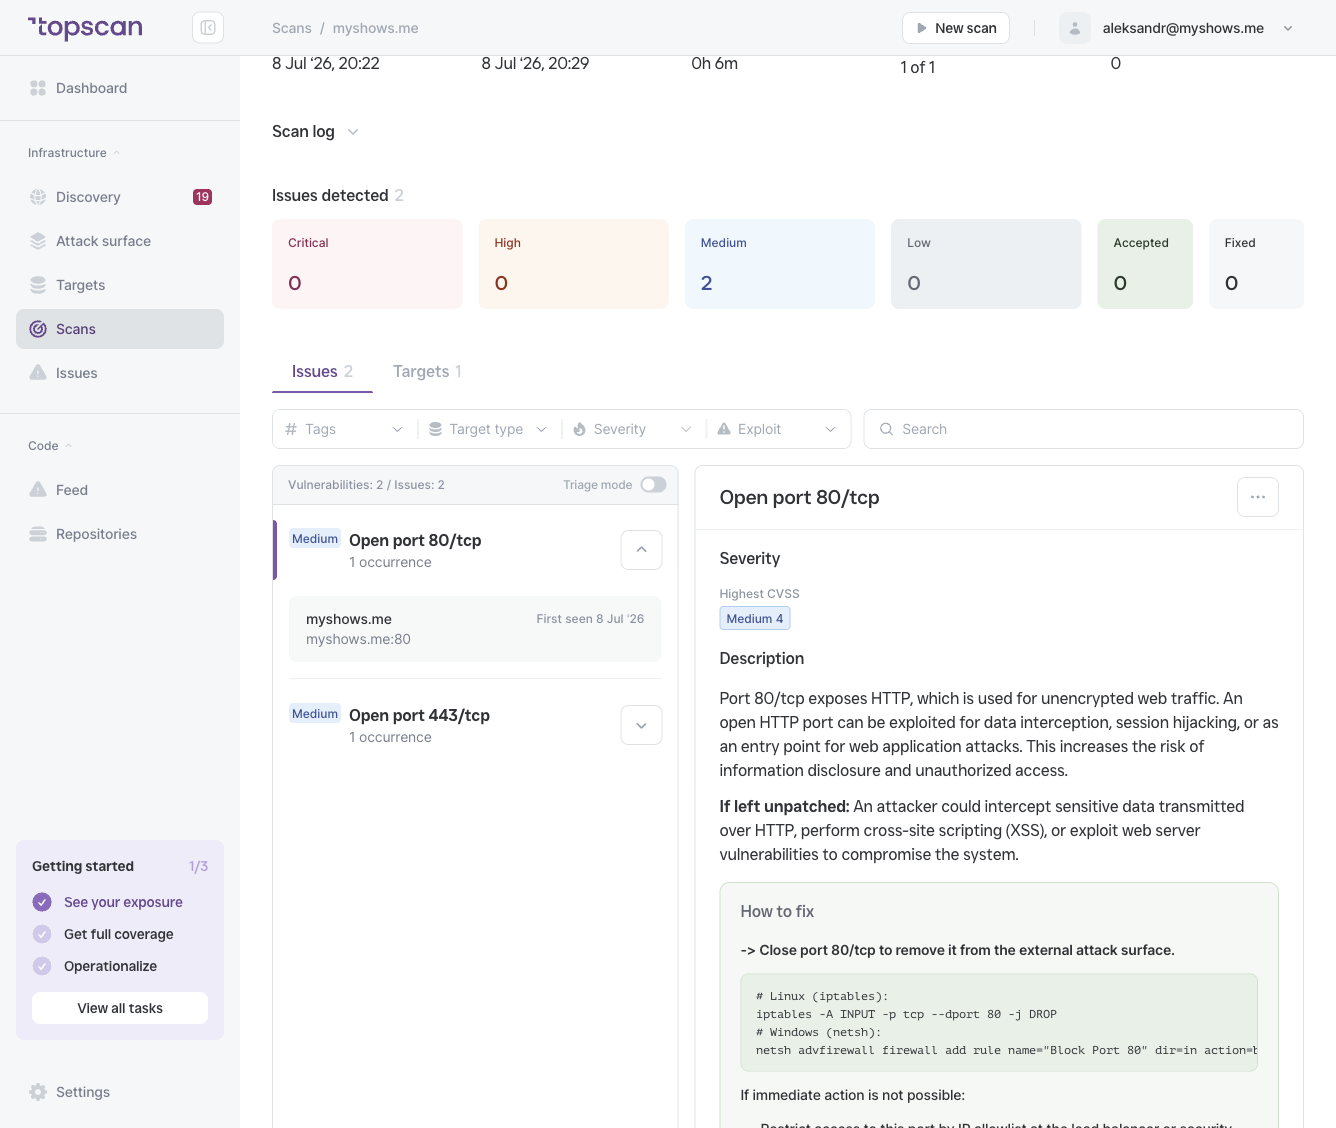1336x1128 pixels.
Task: Click the Medium 4 CVSS badge
Action: pos(755,619)
